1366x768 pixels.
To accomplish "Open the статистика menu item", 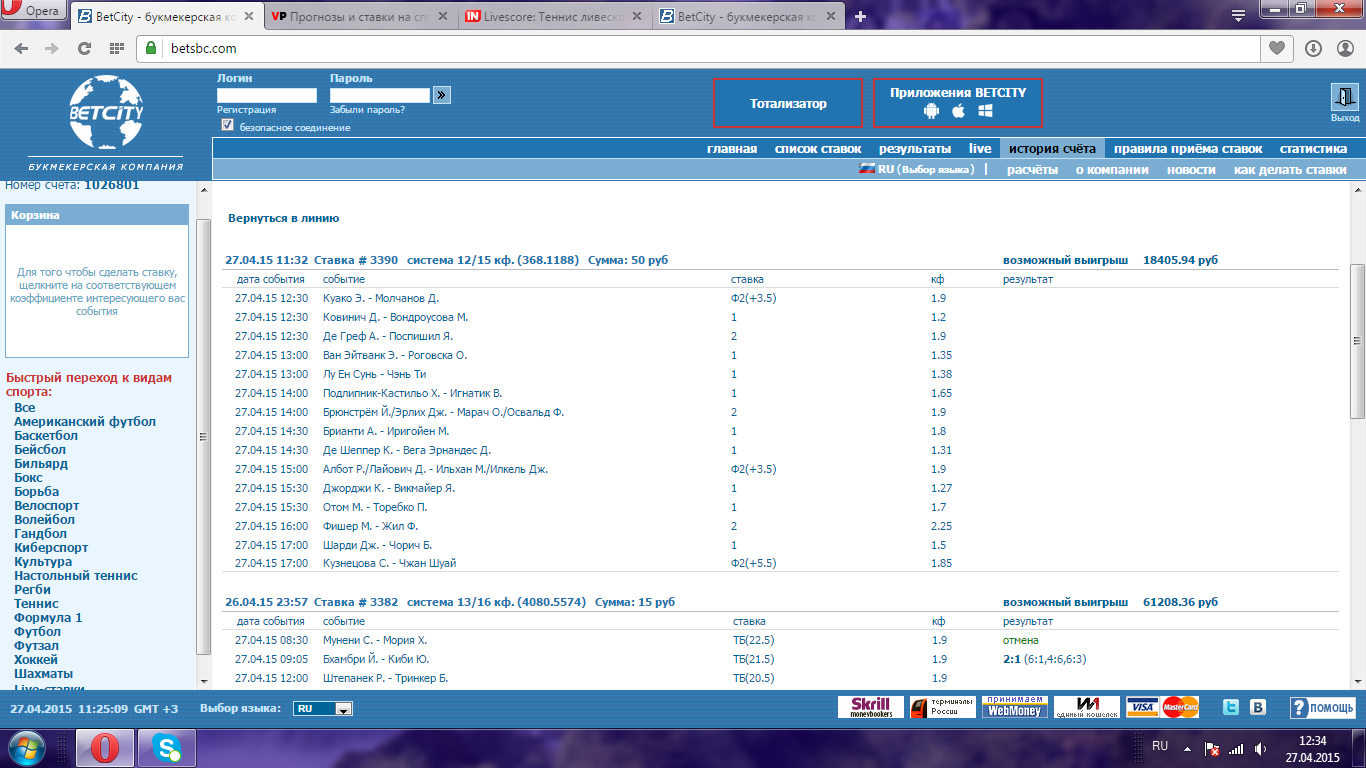I will [1313, 149].
